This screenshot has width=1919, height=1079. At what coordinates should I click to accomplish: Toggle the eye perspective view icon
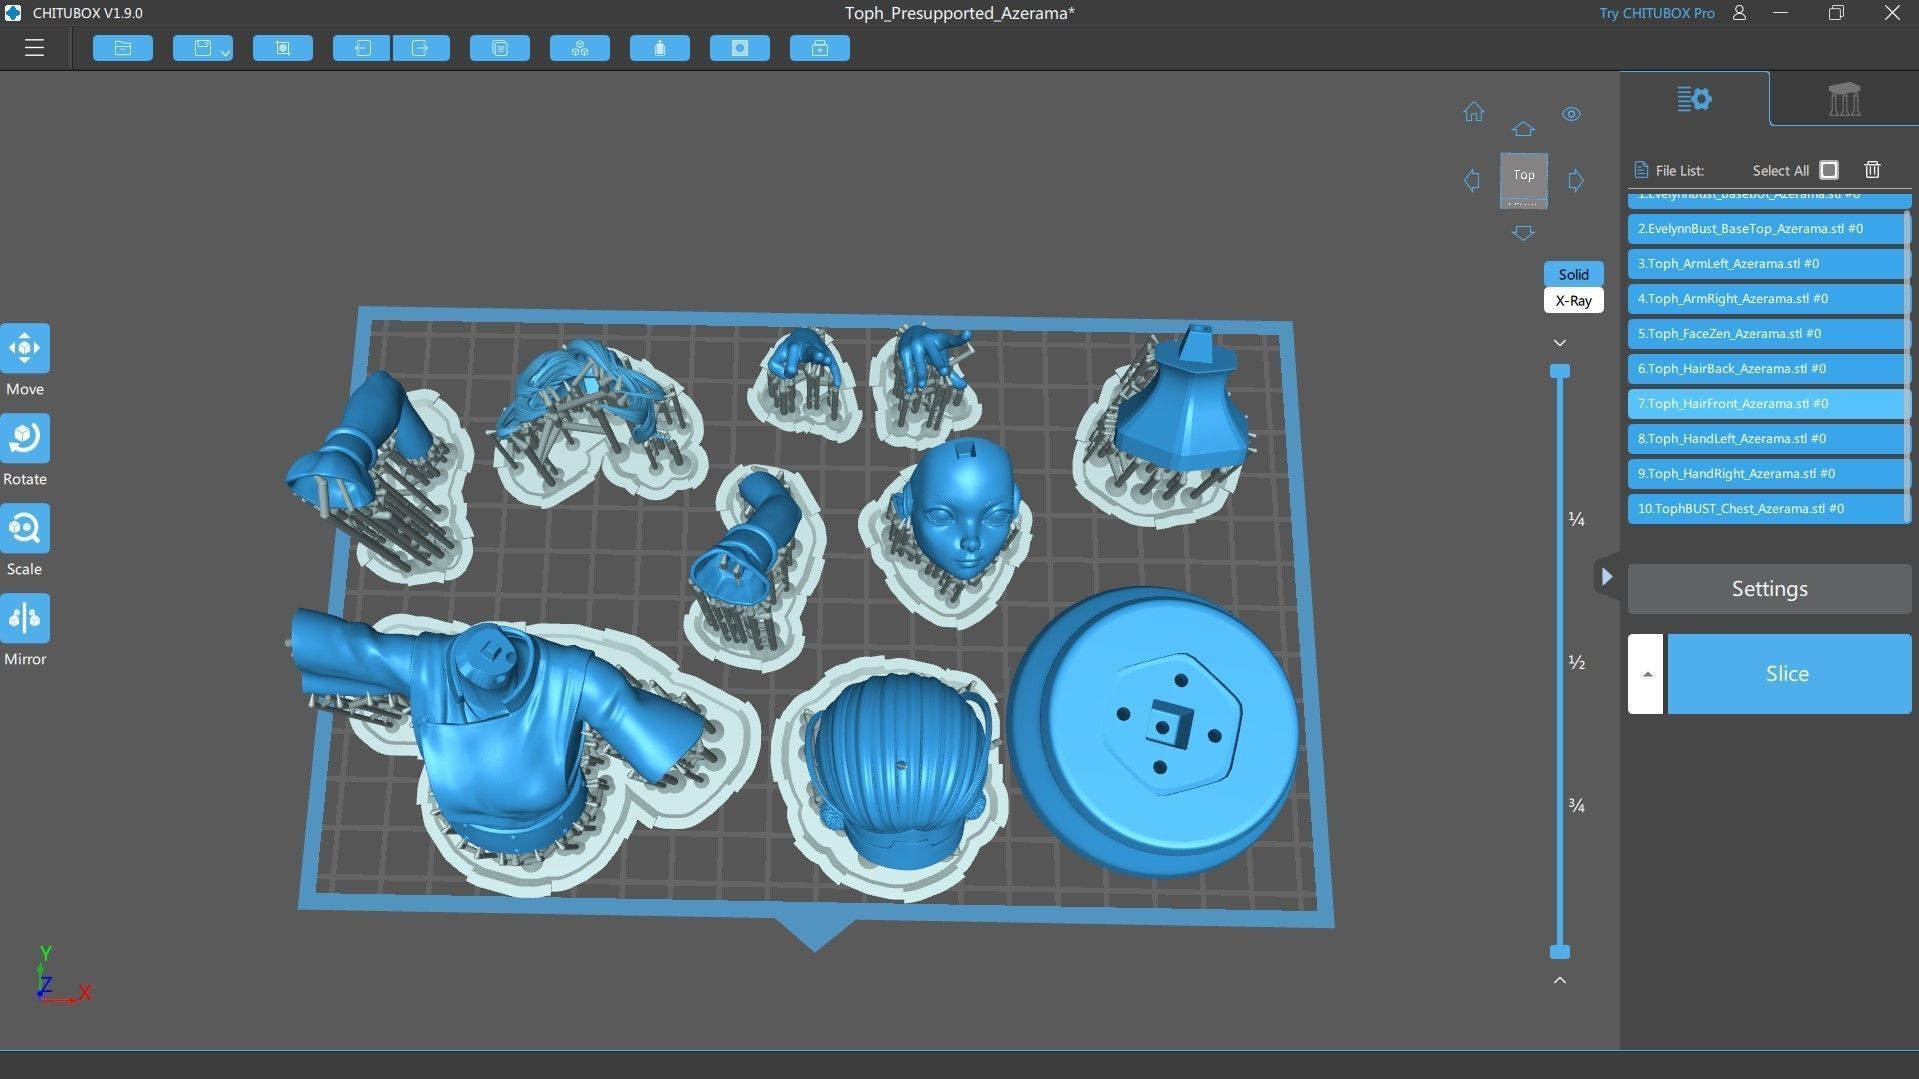tap(1571, 114)
